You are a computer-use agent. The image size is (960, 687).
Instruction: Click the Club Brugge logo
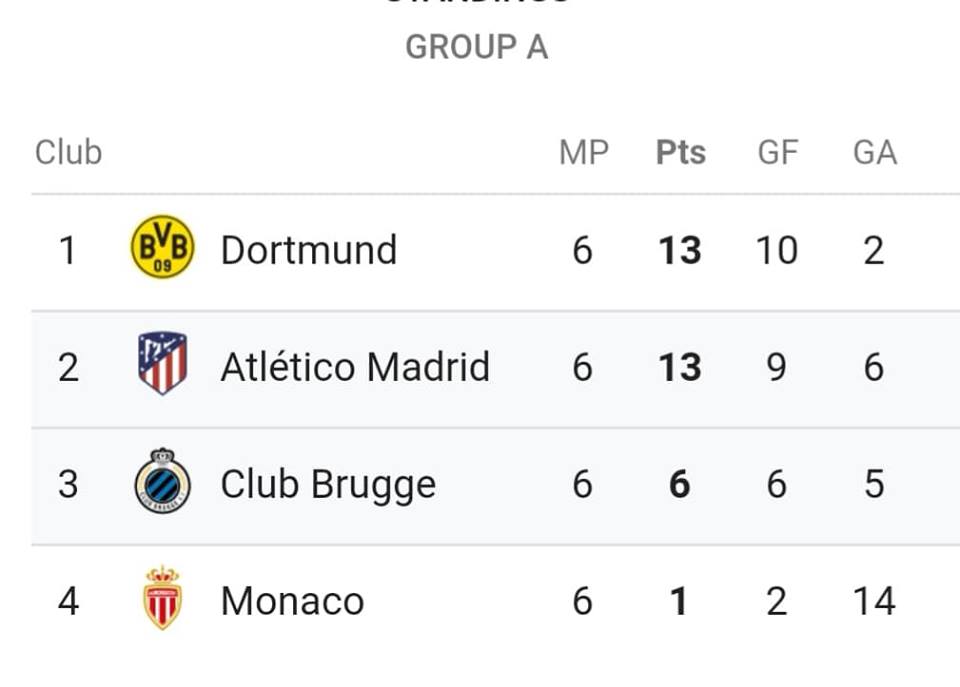click(x=162, y=481)
